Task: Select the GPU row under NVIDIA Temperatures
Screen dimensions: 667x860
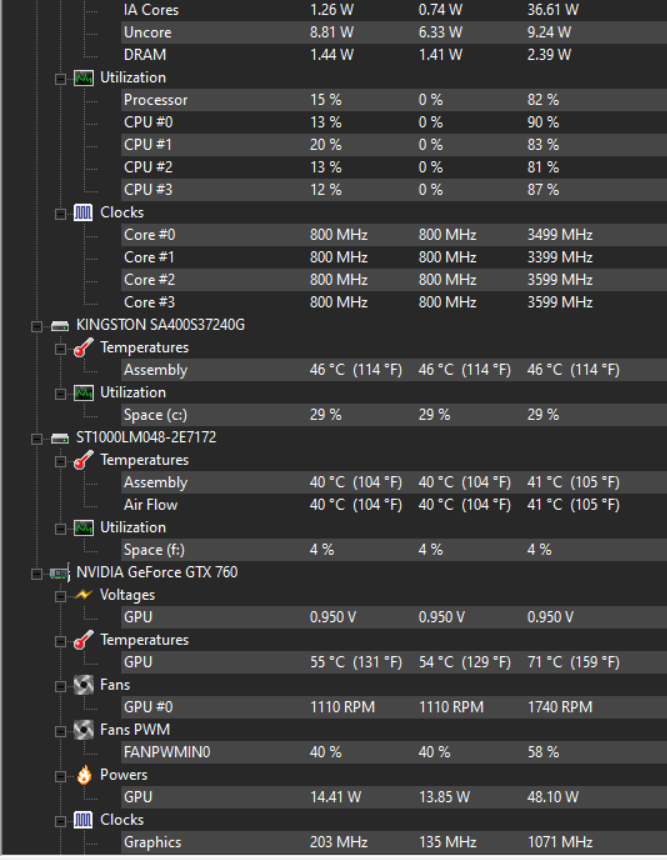Action: point(394,663)
